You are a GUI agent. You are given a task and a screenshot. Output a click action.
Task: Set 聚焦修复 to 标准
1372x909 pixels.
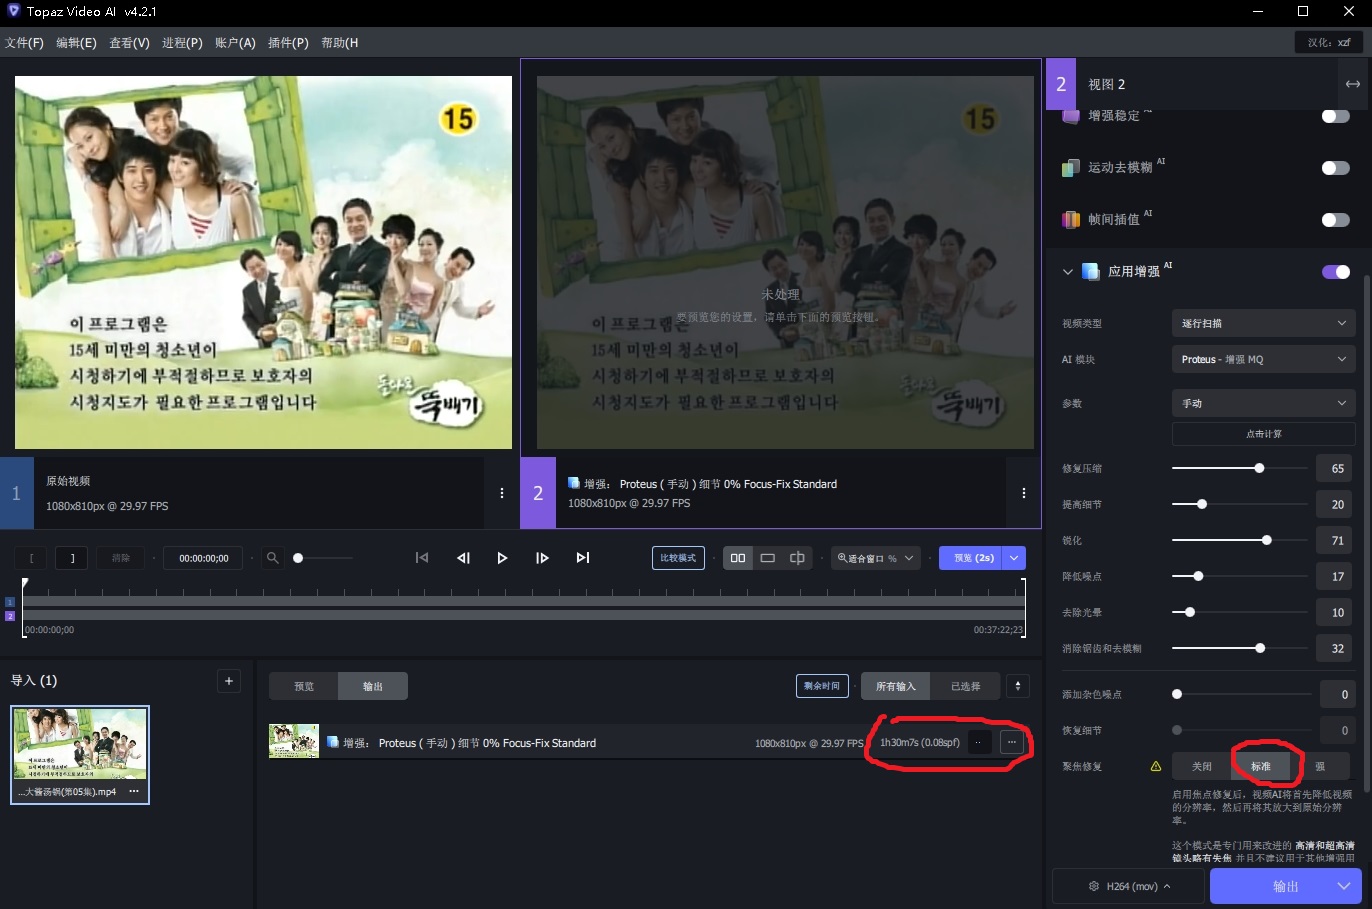1261,766
